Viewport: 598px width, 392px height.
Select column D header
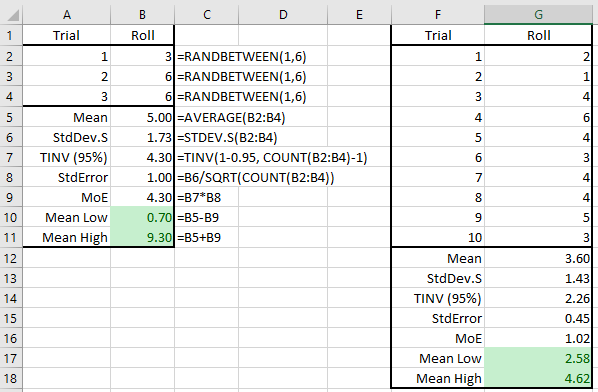pyautogui.click(x=283, y=15)
